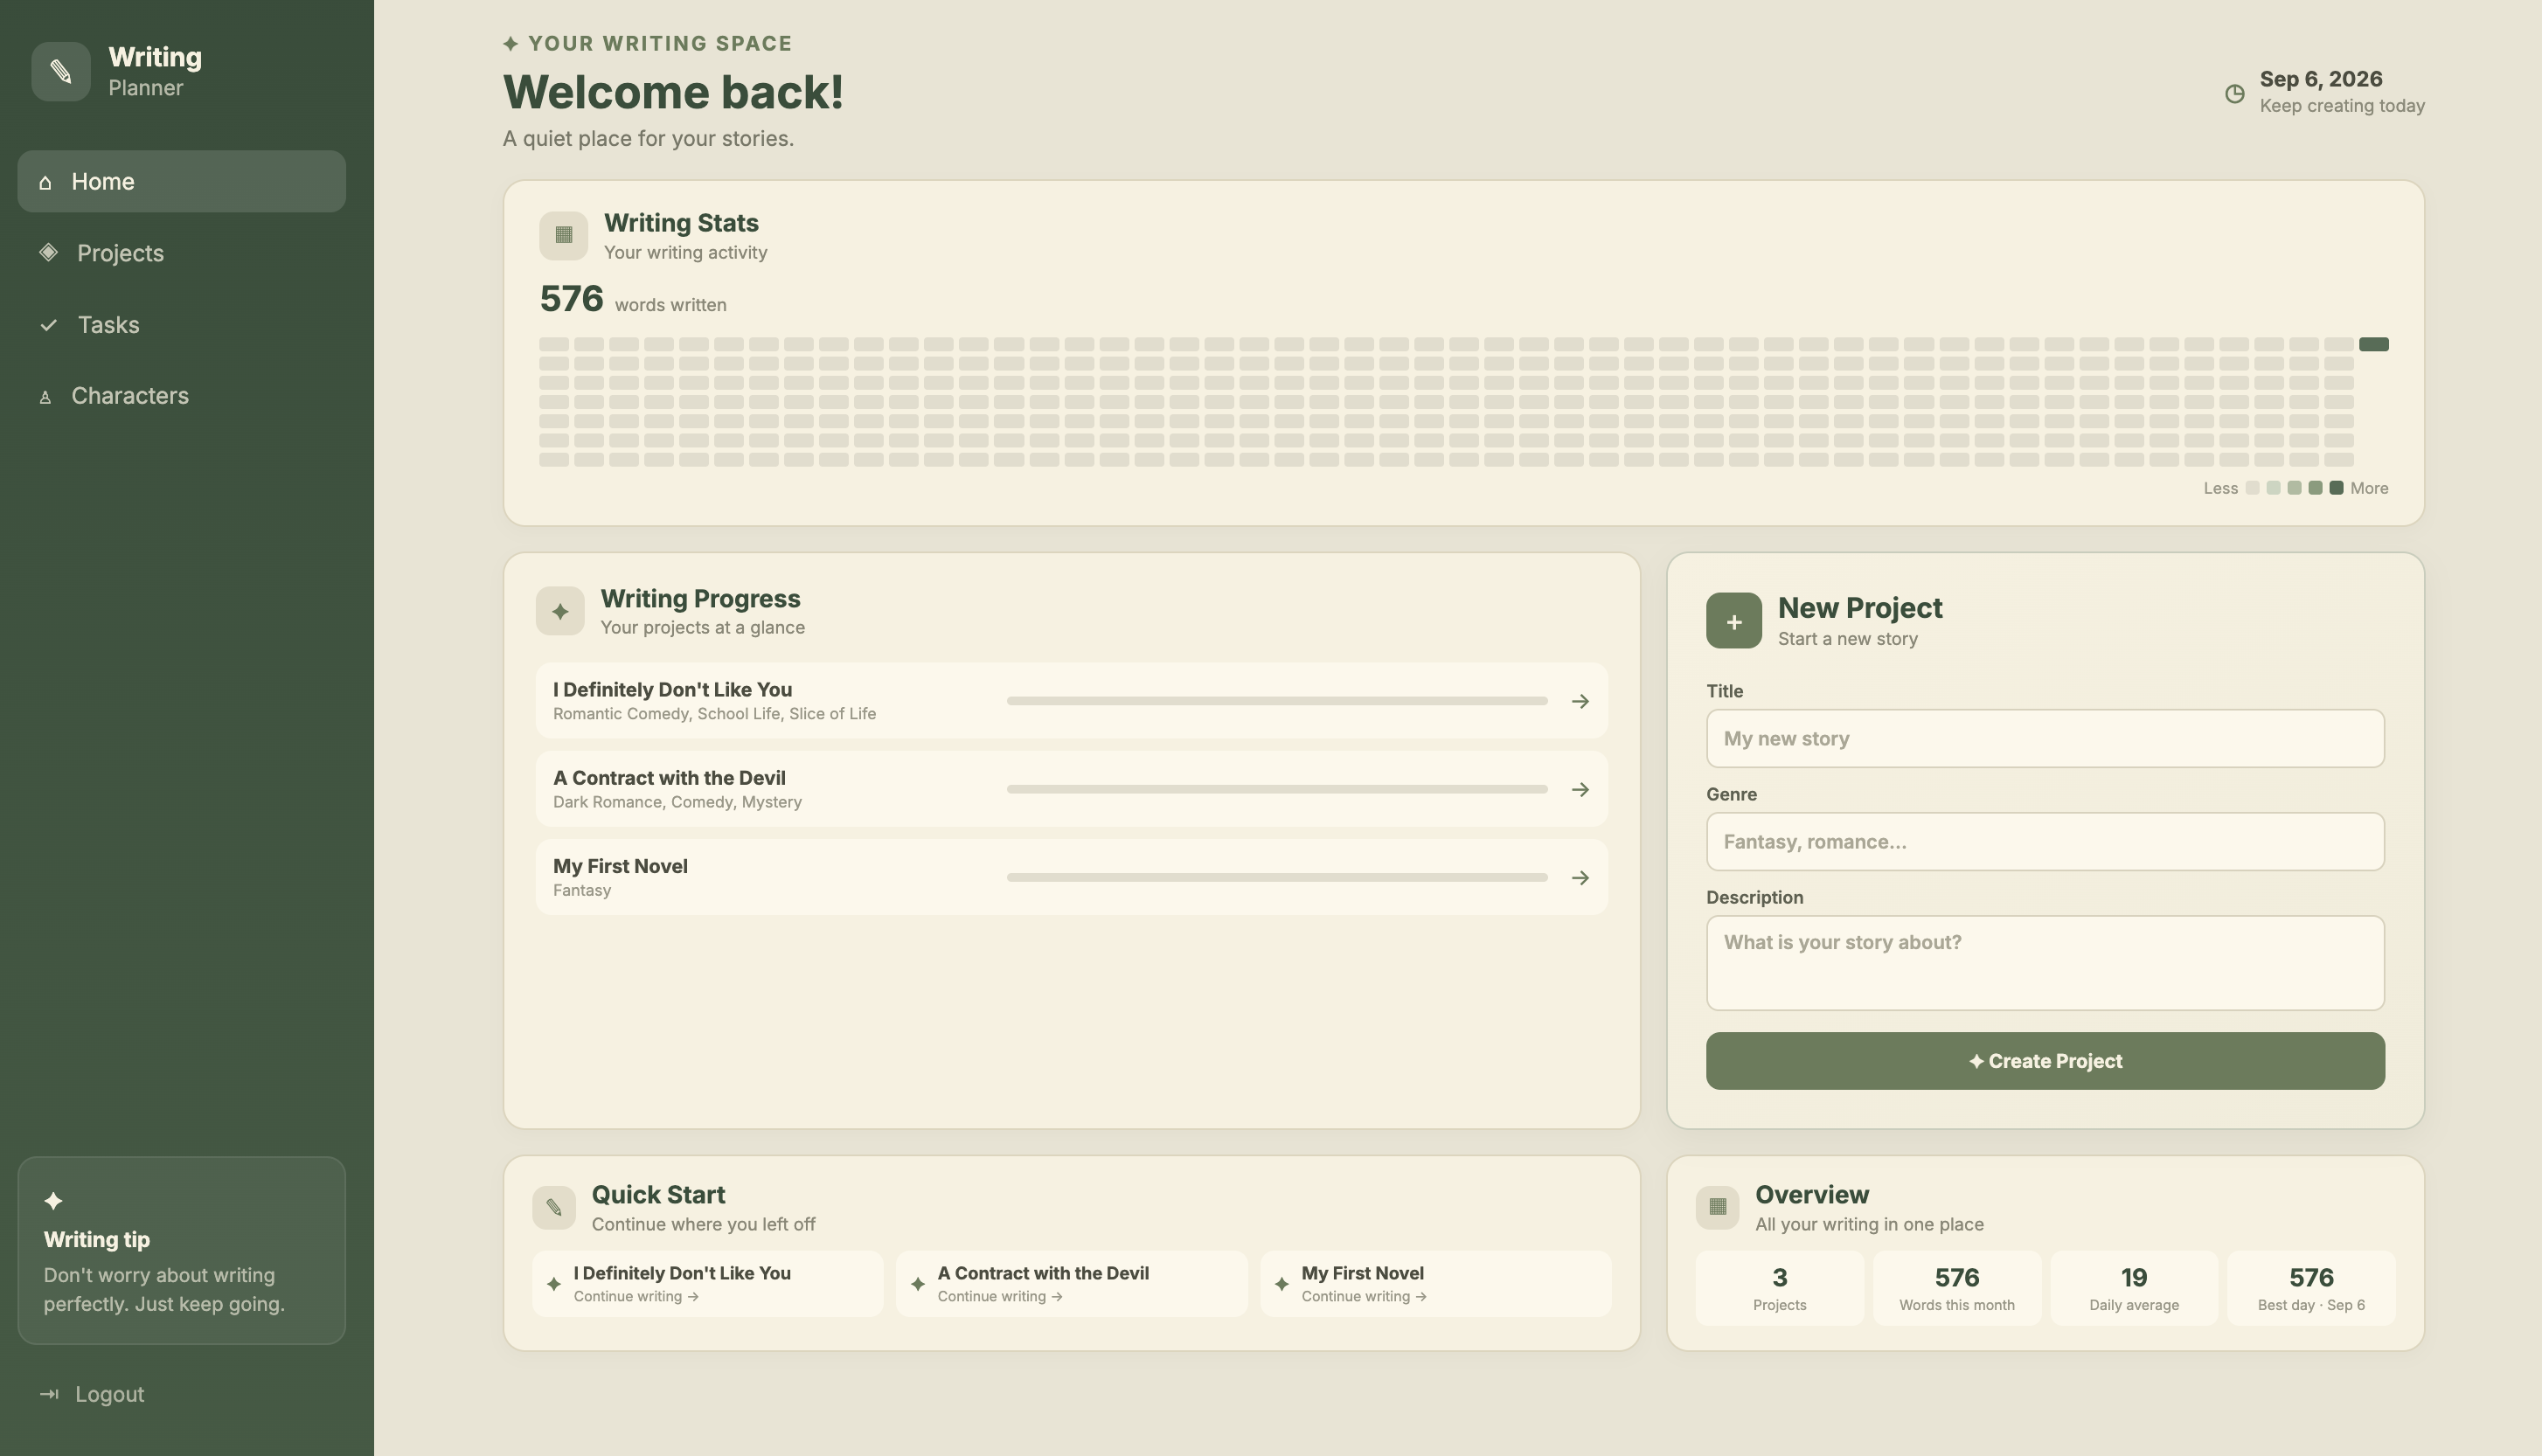
Task: Click the Words this month stat
Action: pos(1957,1288)
